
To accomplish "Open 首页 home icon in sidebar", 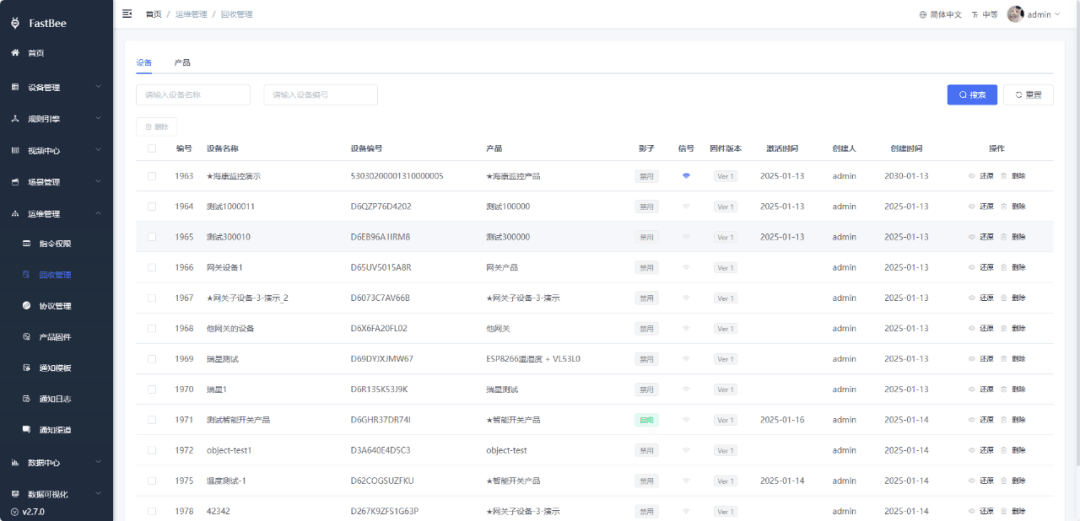I will [15, 53].
